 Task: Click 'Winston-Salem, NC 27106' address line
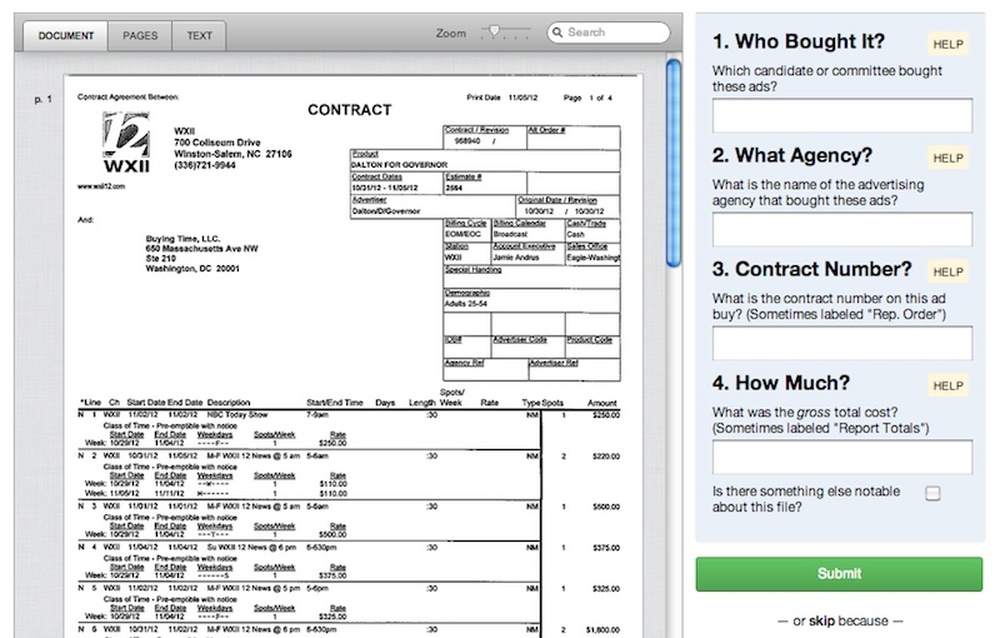pyautogui.click(x=233, y=154)
